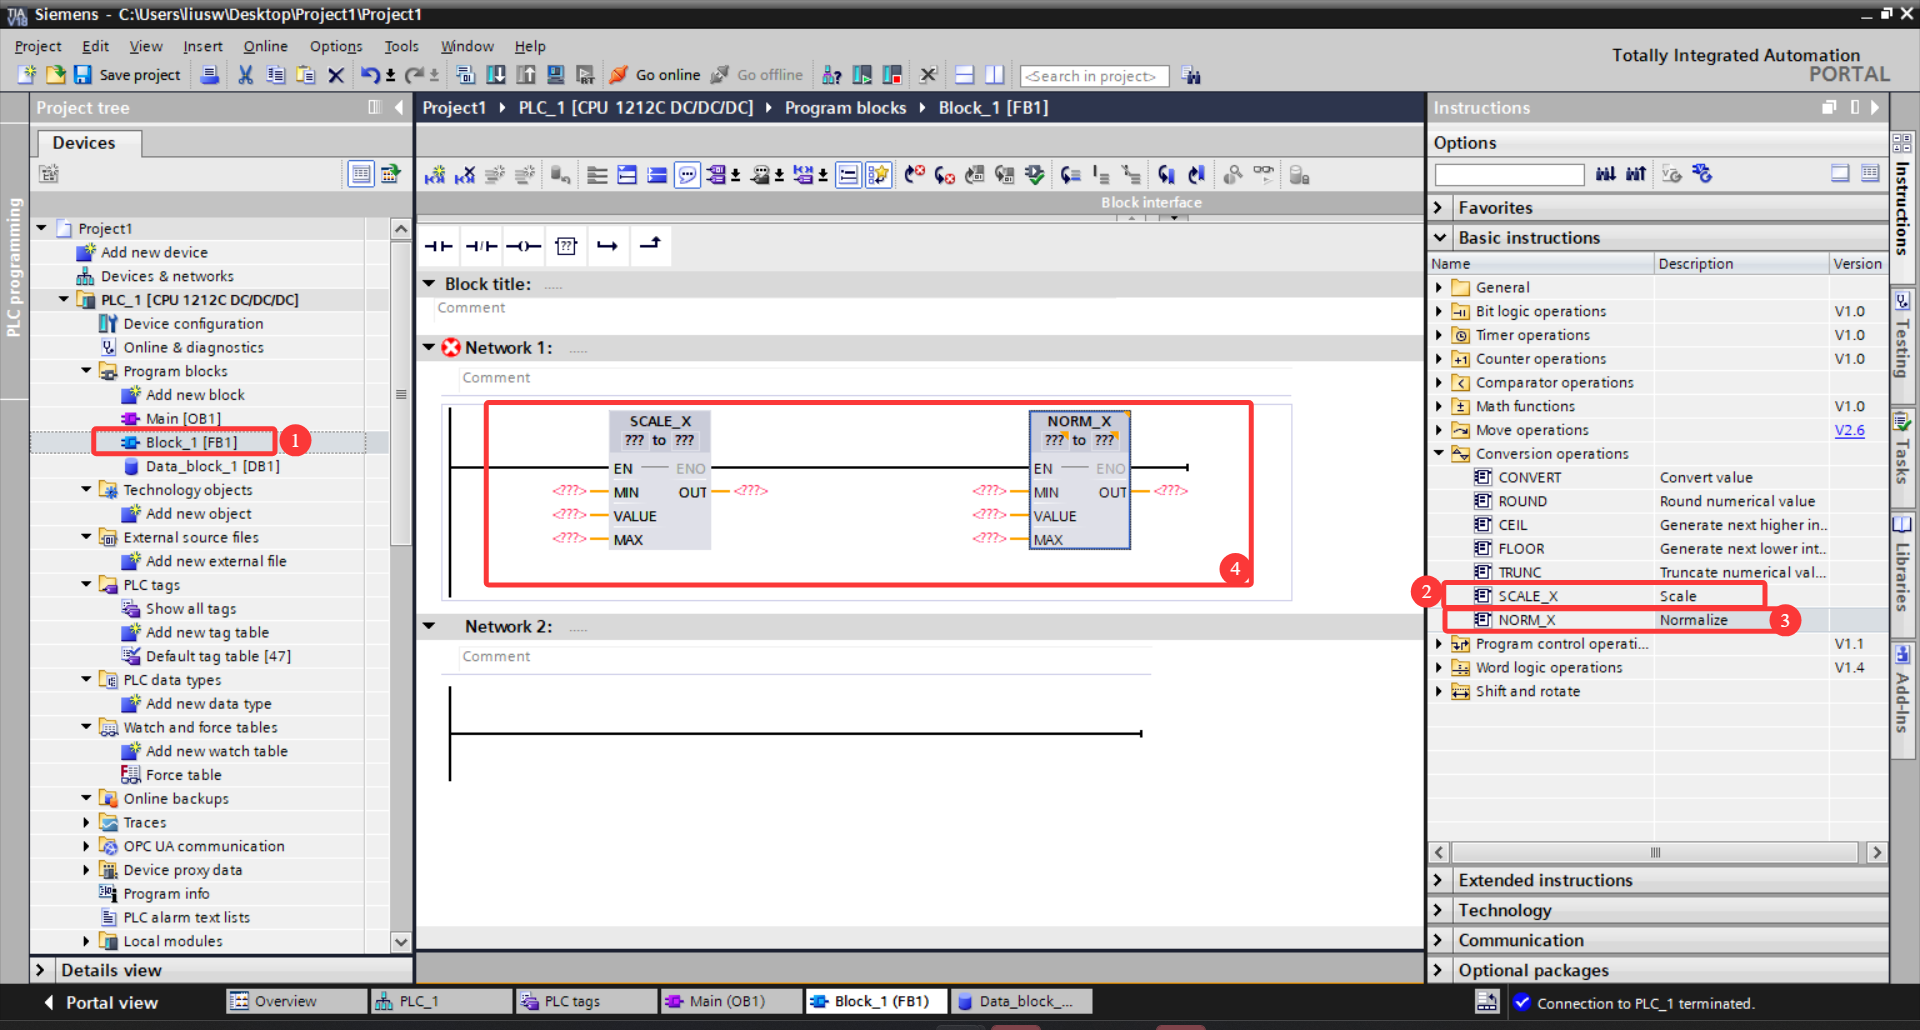Click the SCALE_X instruction icon in list

[1483, 596]
